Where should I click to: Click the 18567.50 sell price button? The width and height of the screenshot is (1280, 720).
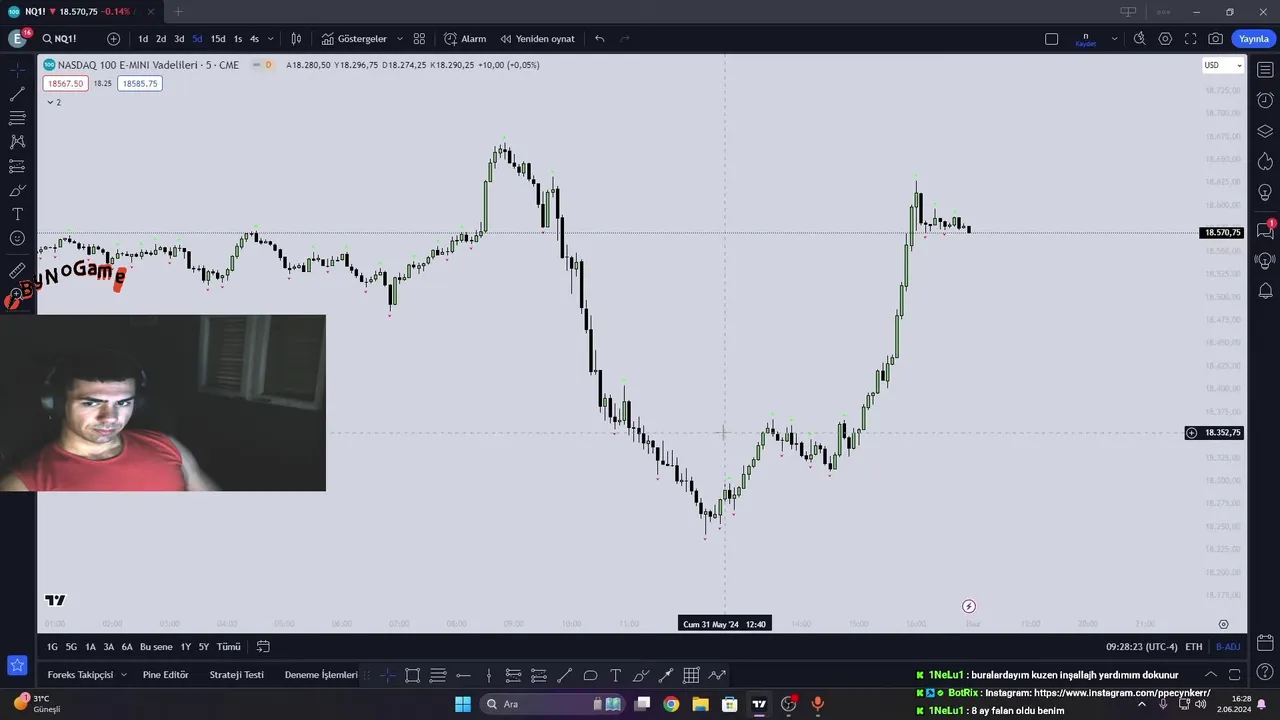click(x=65, y=83)
